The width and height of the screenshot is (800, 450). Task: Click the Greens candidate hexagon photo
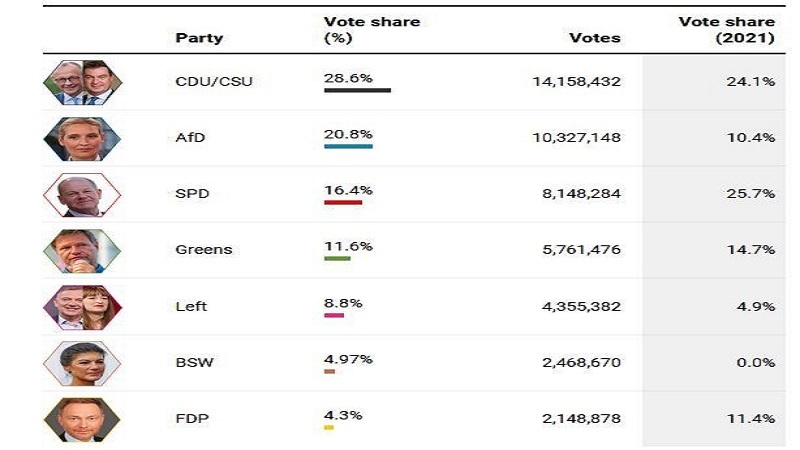click(83, 251)
